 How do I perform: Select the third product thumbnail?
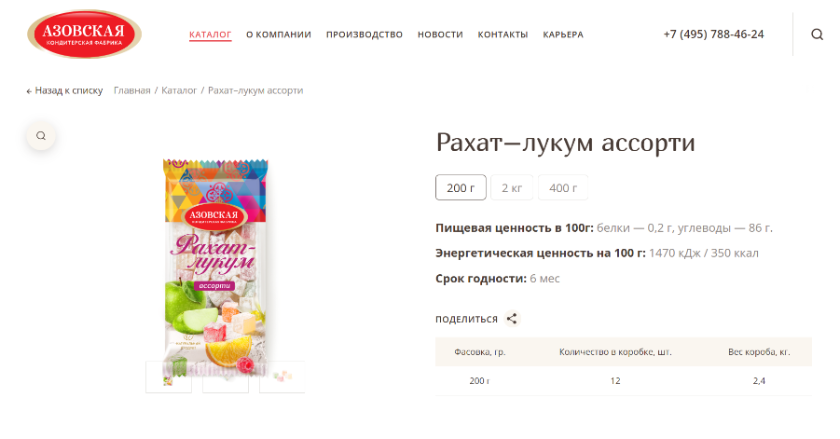pos(282,377)
